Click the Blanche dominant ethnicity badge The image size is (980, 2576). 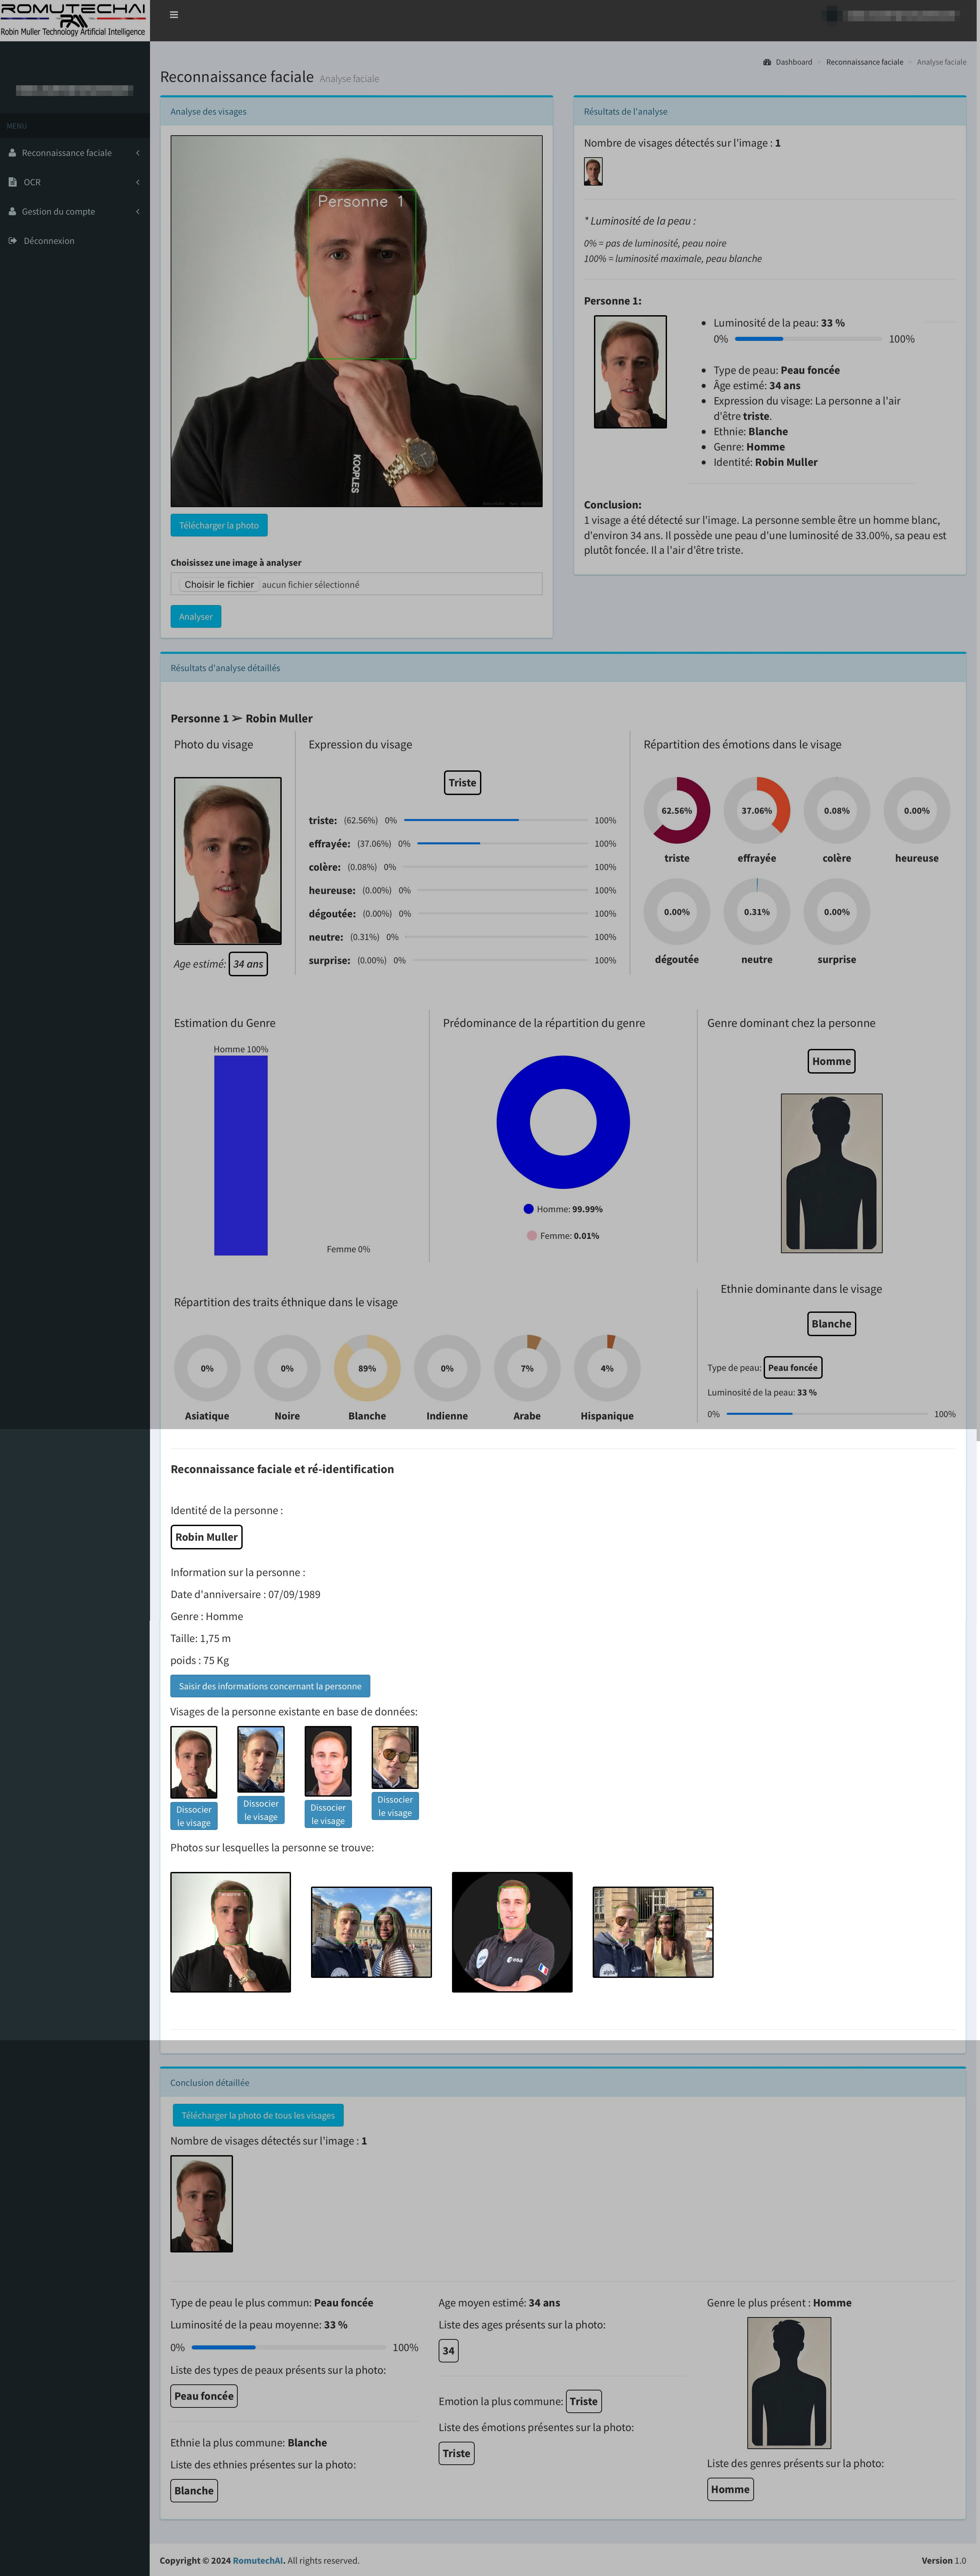(832, 1324)
